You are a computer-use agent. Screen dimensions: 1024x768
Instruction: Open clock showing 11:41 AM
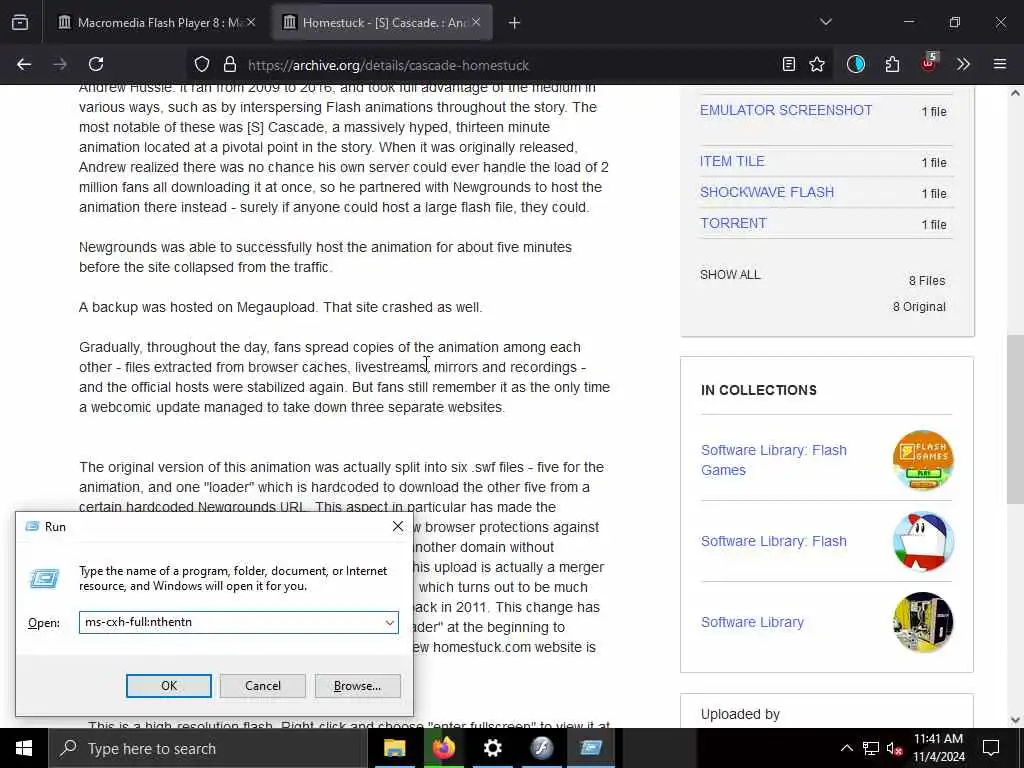coord(938,748)
